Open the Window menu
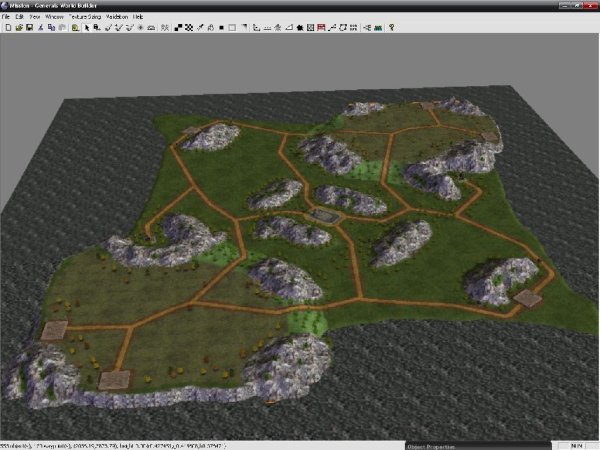The width and height of the screenshot is (600, 450). tap(55, 17)
